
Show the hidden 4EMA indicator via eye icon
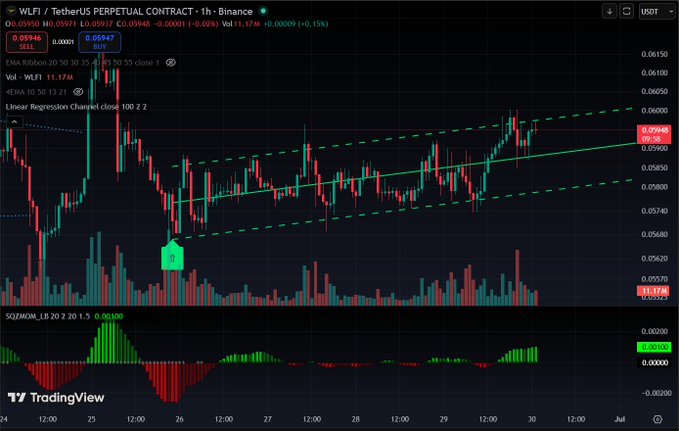tap(78, 92)
